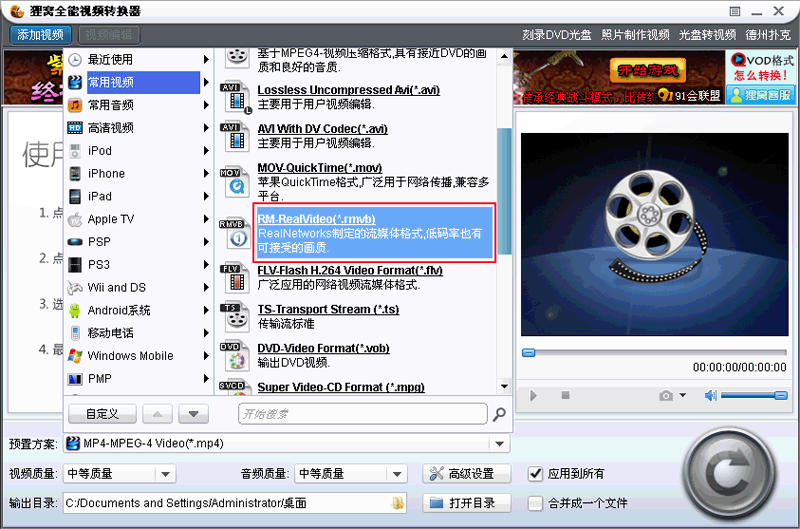Click the iPad device icon

(75, 196)
